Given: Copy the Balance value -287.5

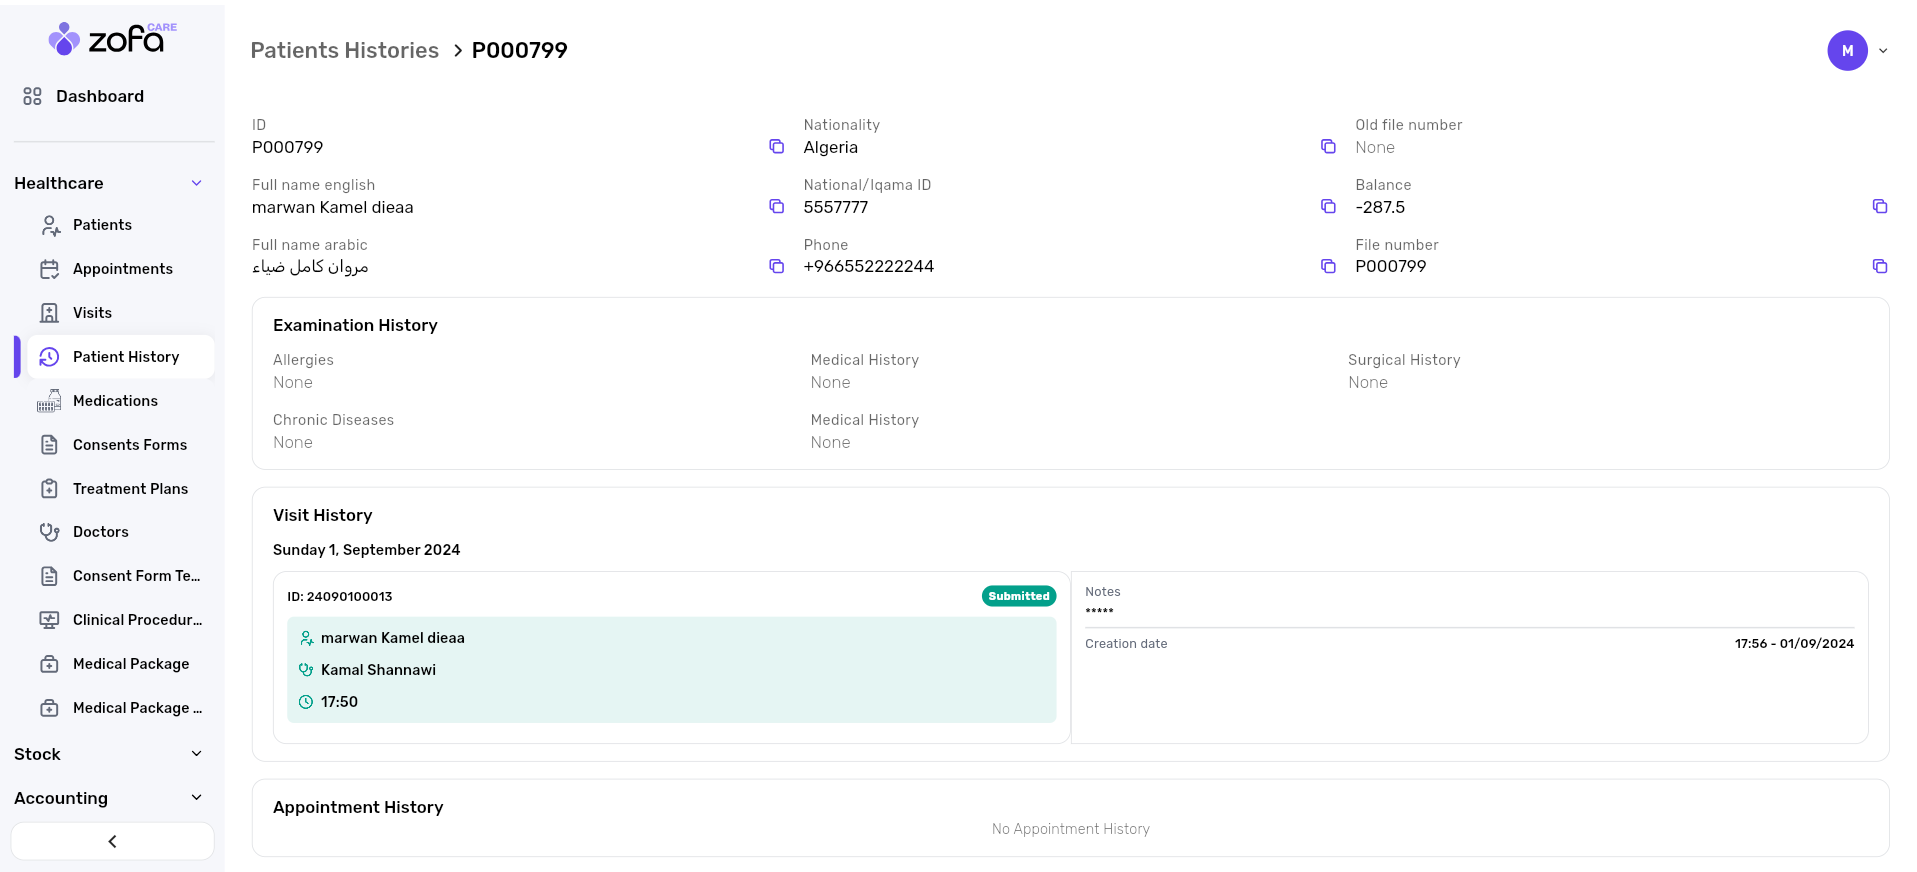Looking at the screenshot, I should pyautogui.click(x=1879, y=207).
